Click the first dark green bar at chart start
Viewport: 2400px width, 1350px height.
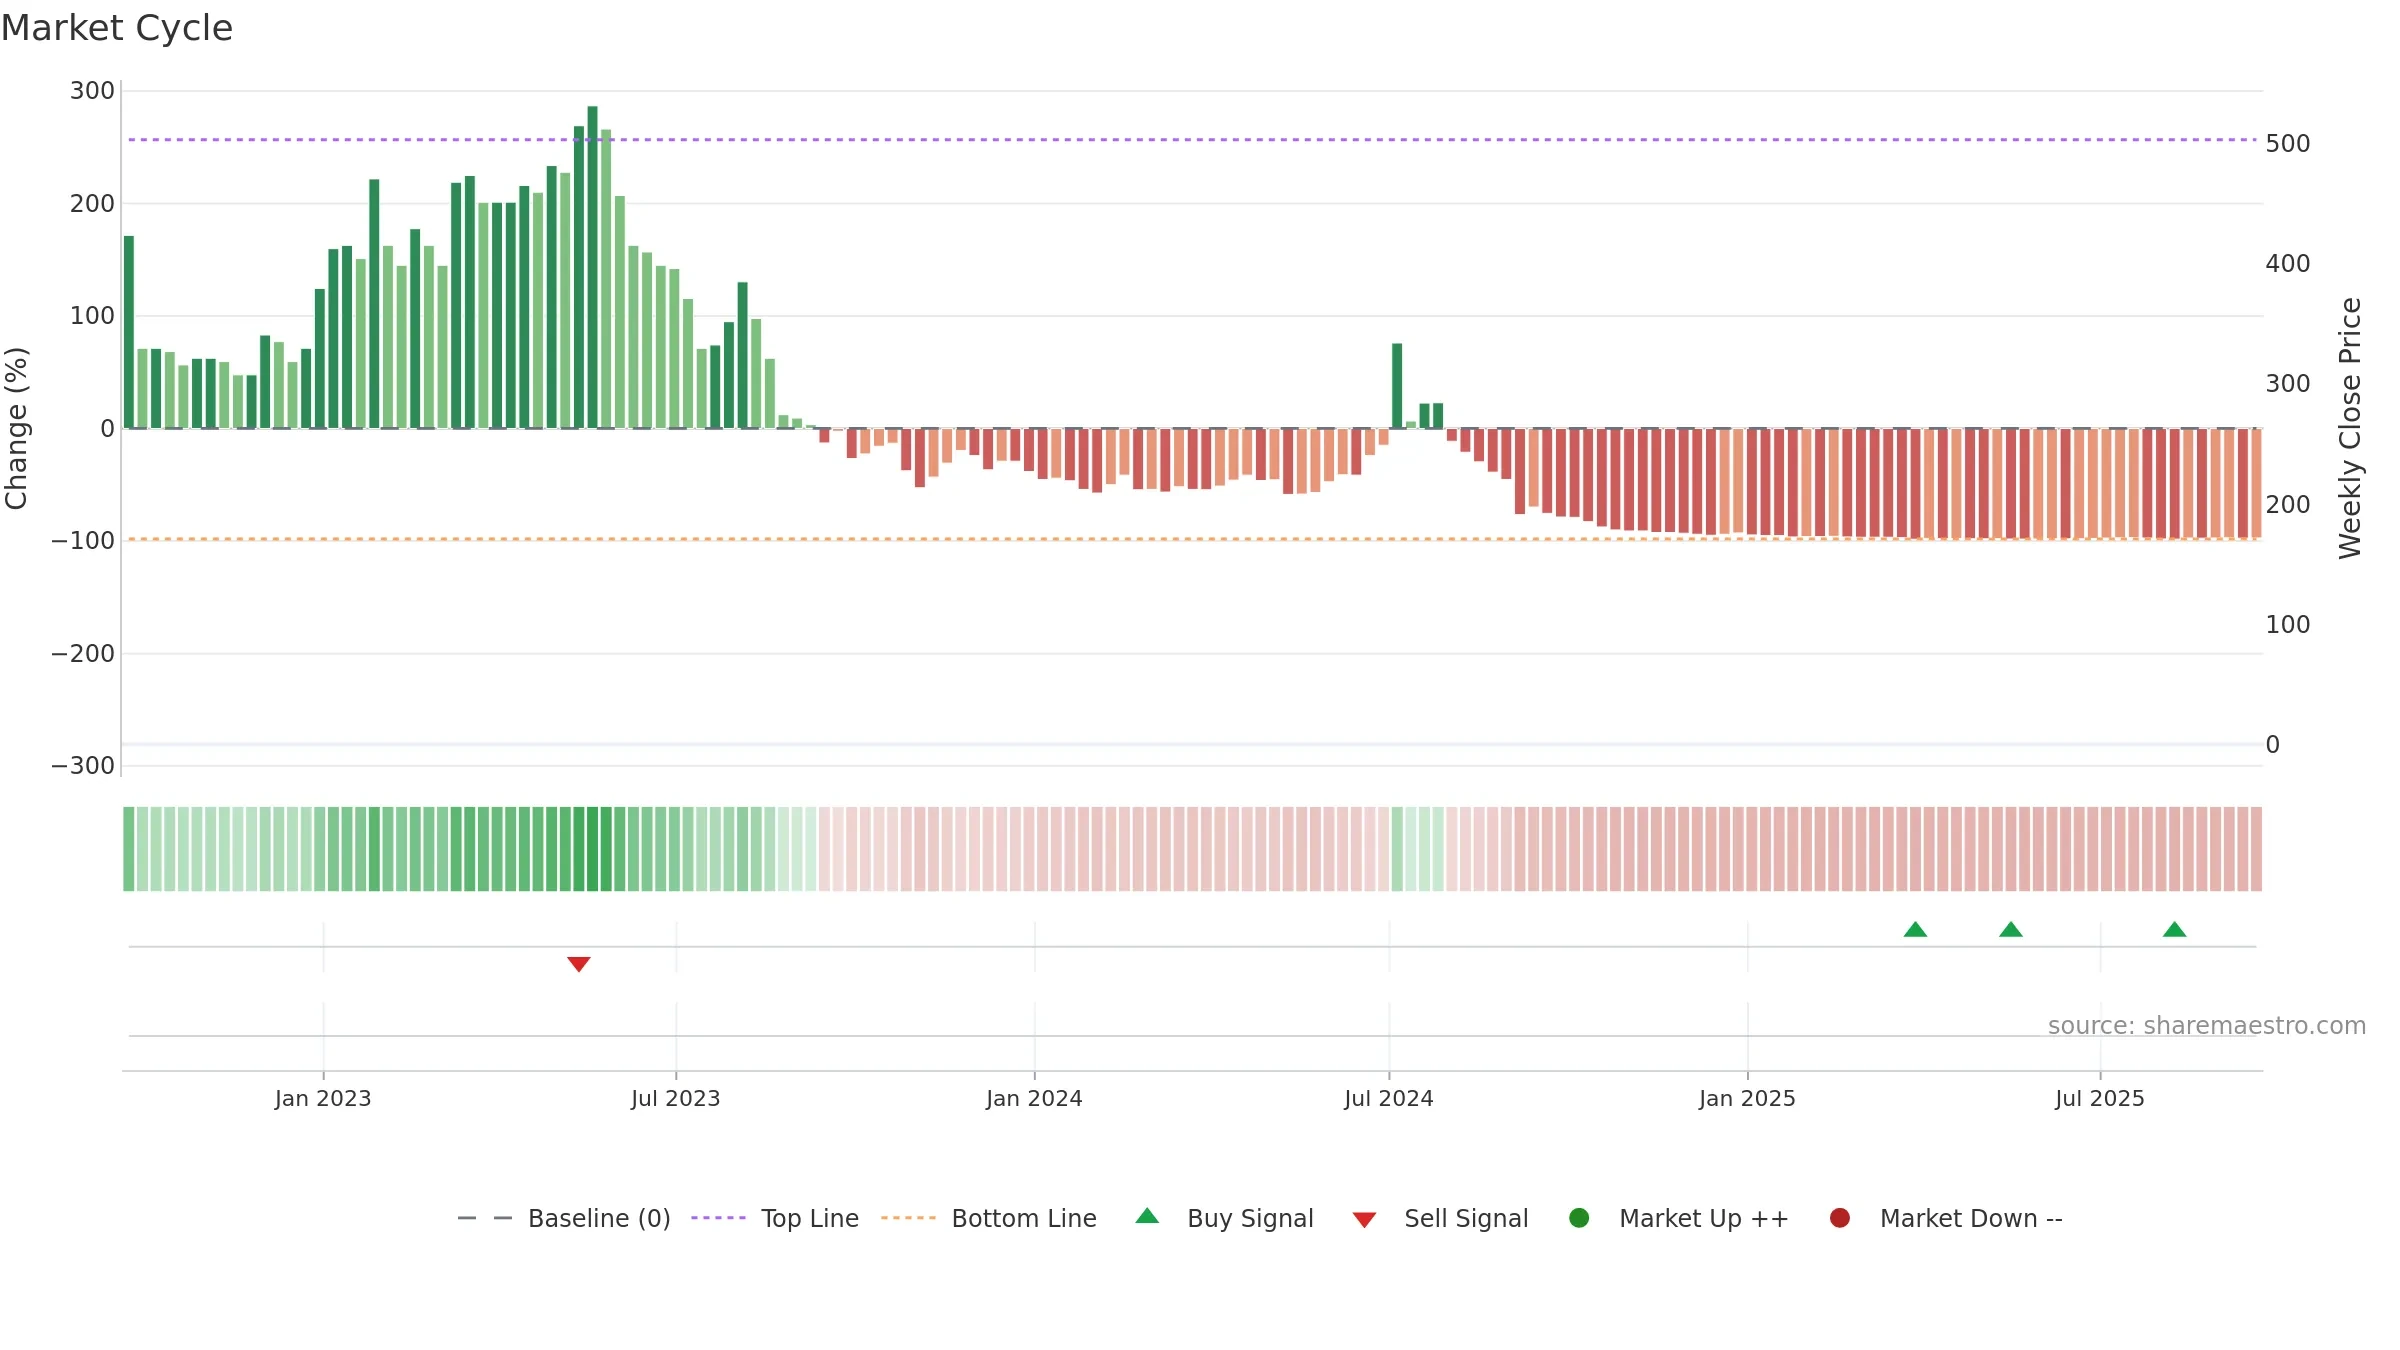(129, 332)
